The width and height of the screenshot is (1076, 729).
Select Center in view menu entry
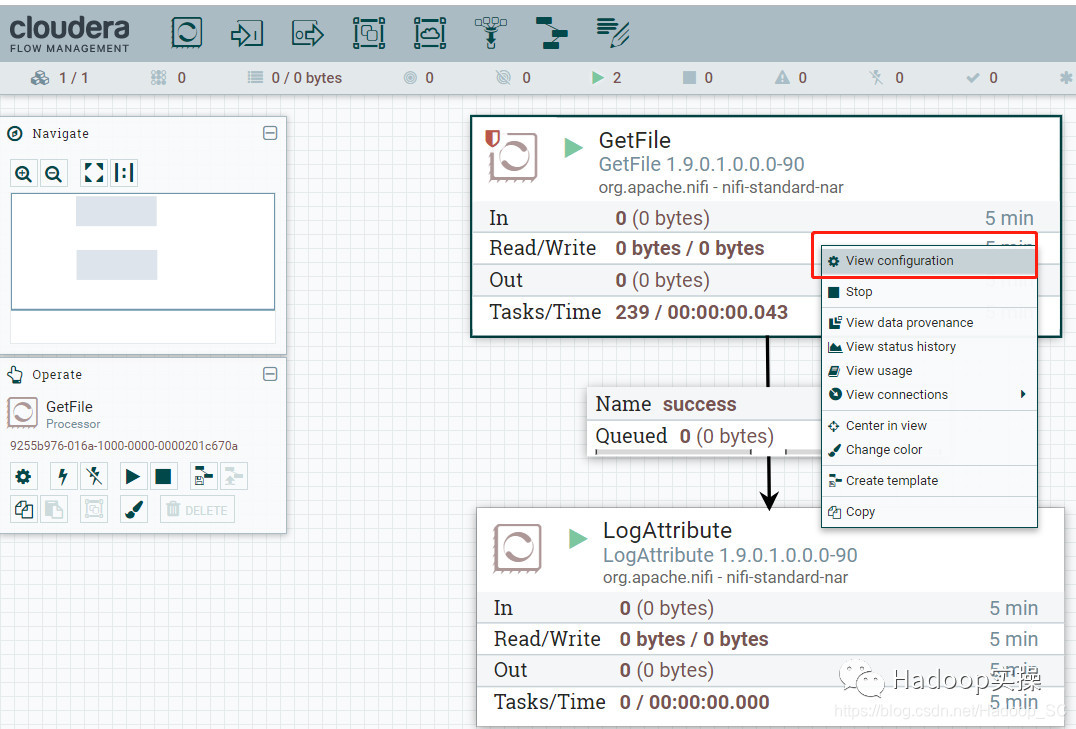928,426
